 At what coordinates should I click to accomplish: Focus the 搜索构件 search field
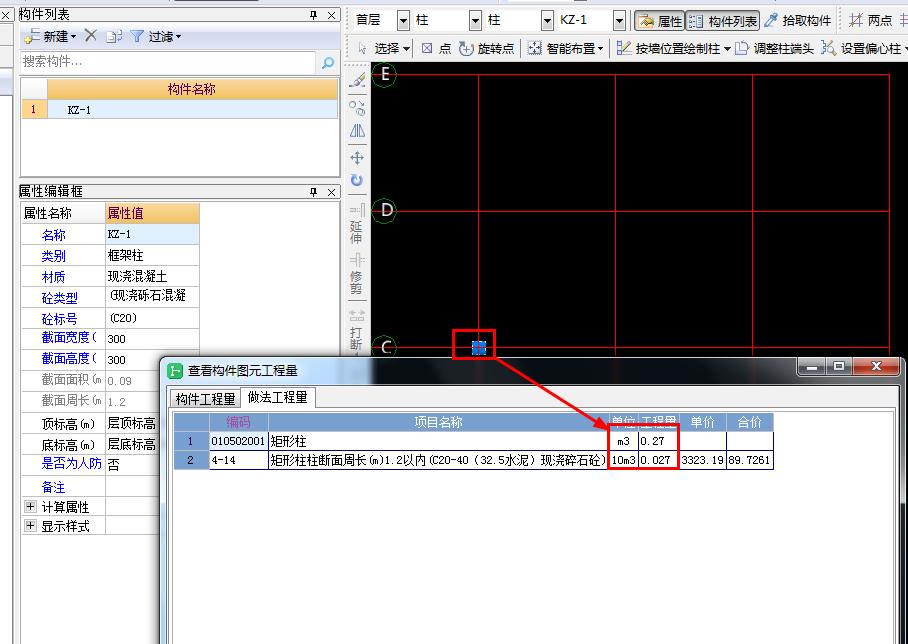(x=168, y=61)
